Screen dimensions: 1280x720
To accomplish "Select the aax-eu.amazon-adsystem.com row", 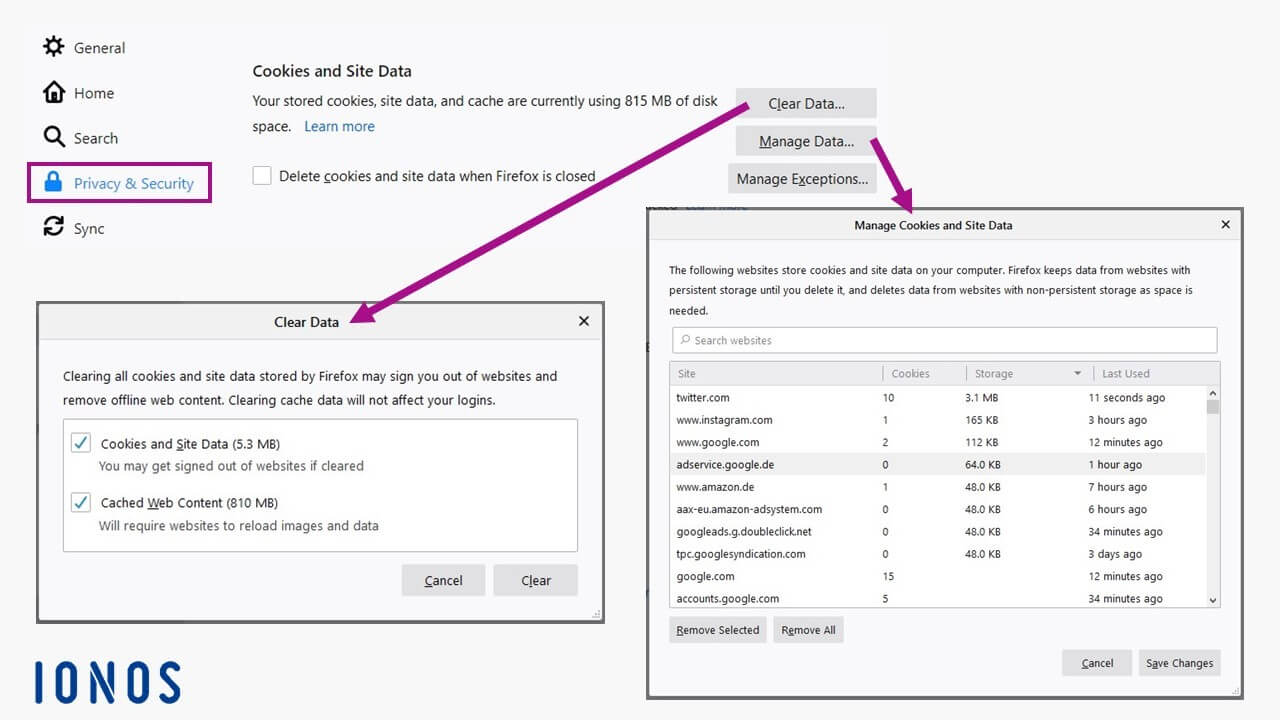I will click(938, 509).
